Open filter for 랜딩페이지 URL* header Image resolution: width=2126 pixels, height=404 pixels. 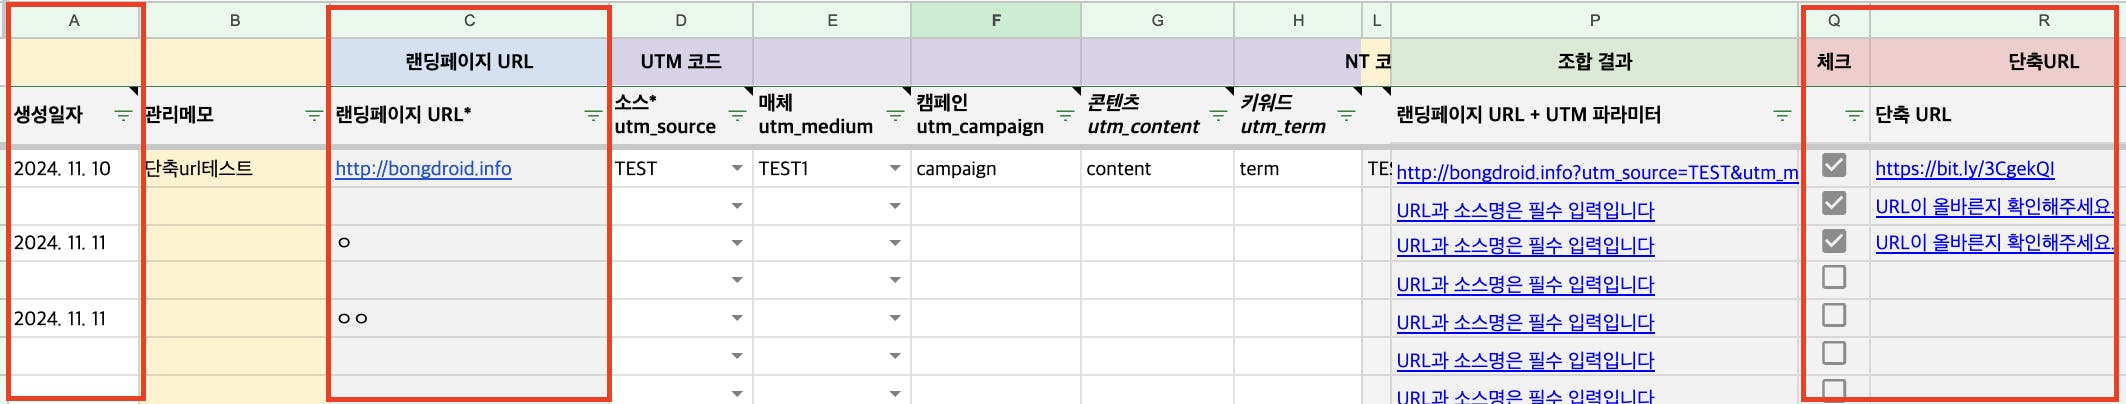(x=592, y=116)
